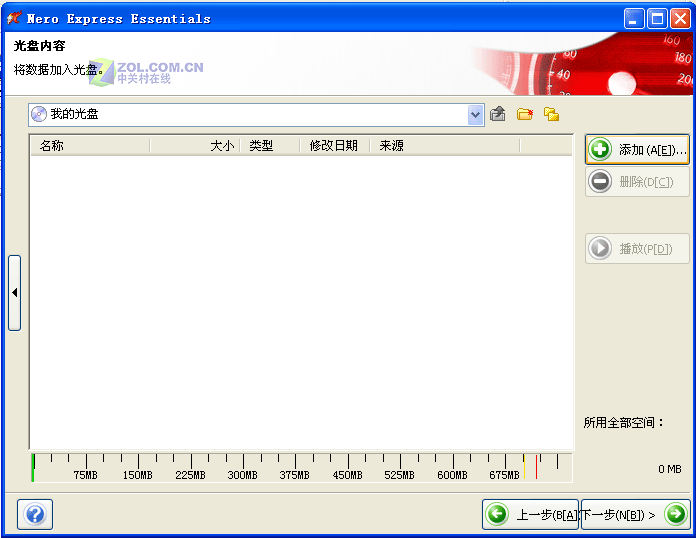Image resolution: width=696 pixels, height=538 pixels.
Task: Go back with 上一步 button
Action: (x=530, y=514)
